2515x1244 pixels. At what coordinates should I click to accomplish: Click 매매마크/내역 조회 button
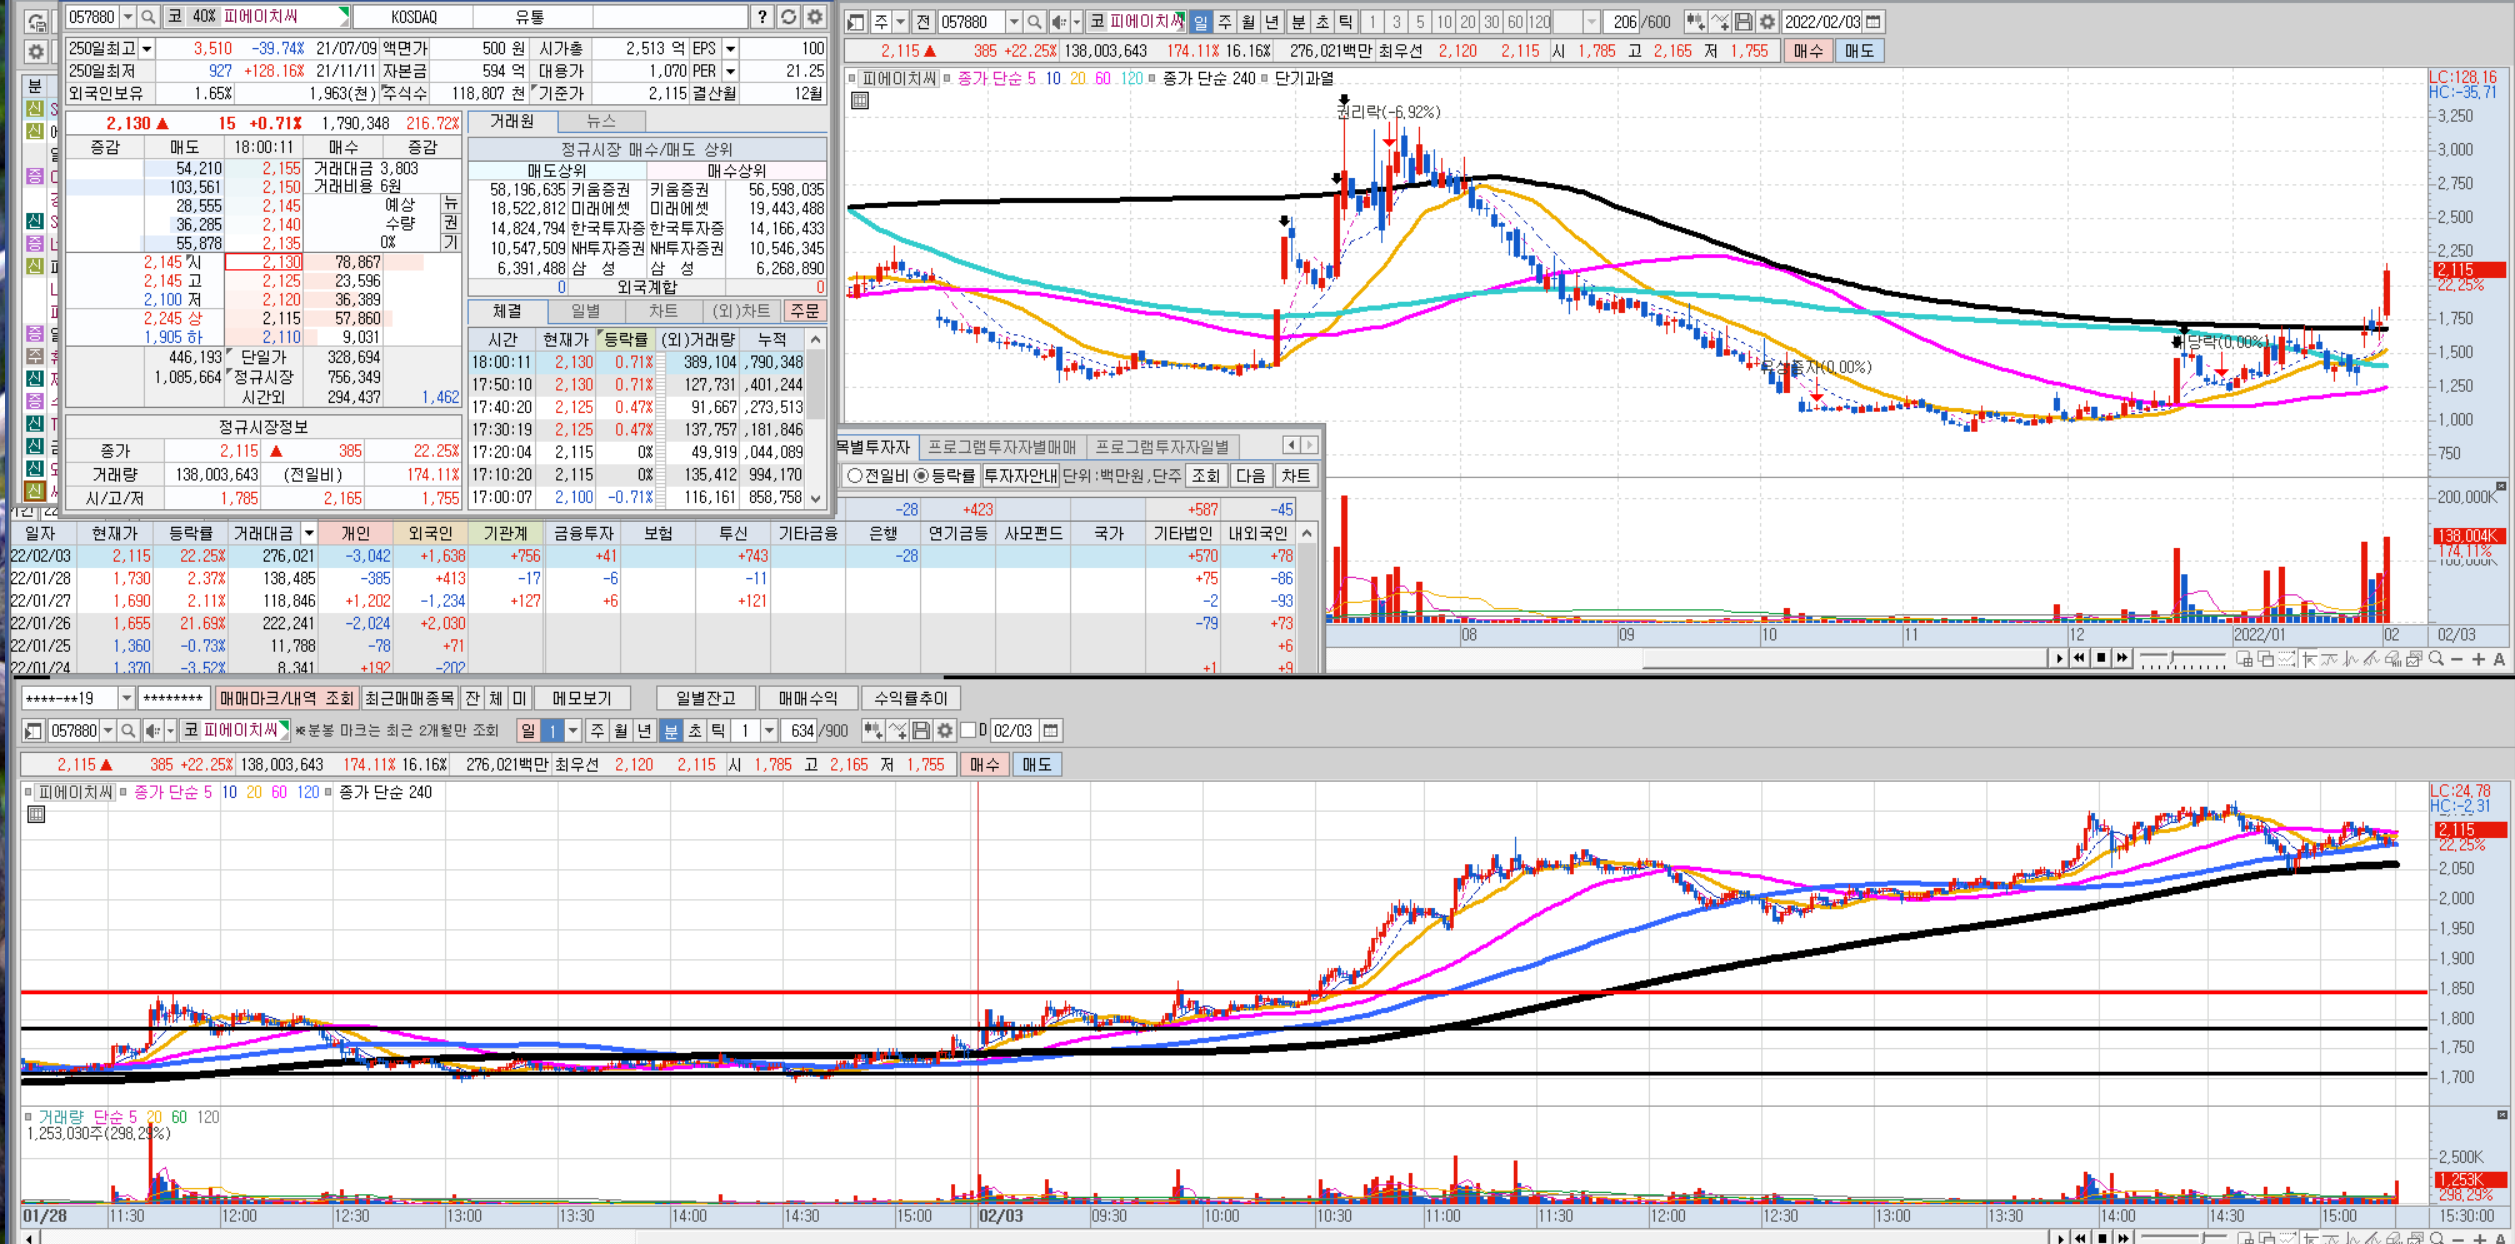pyautogui.click(x=286, y=698)
